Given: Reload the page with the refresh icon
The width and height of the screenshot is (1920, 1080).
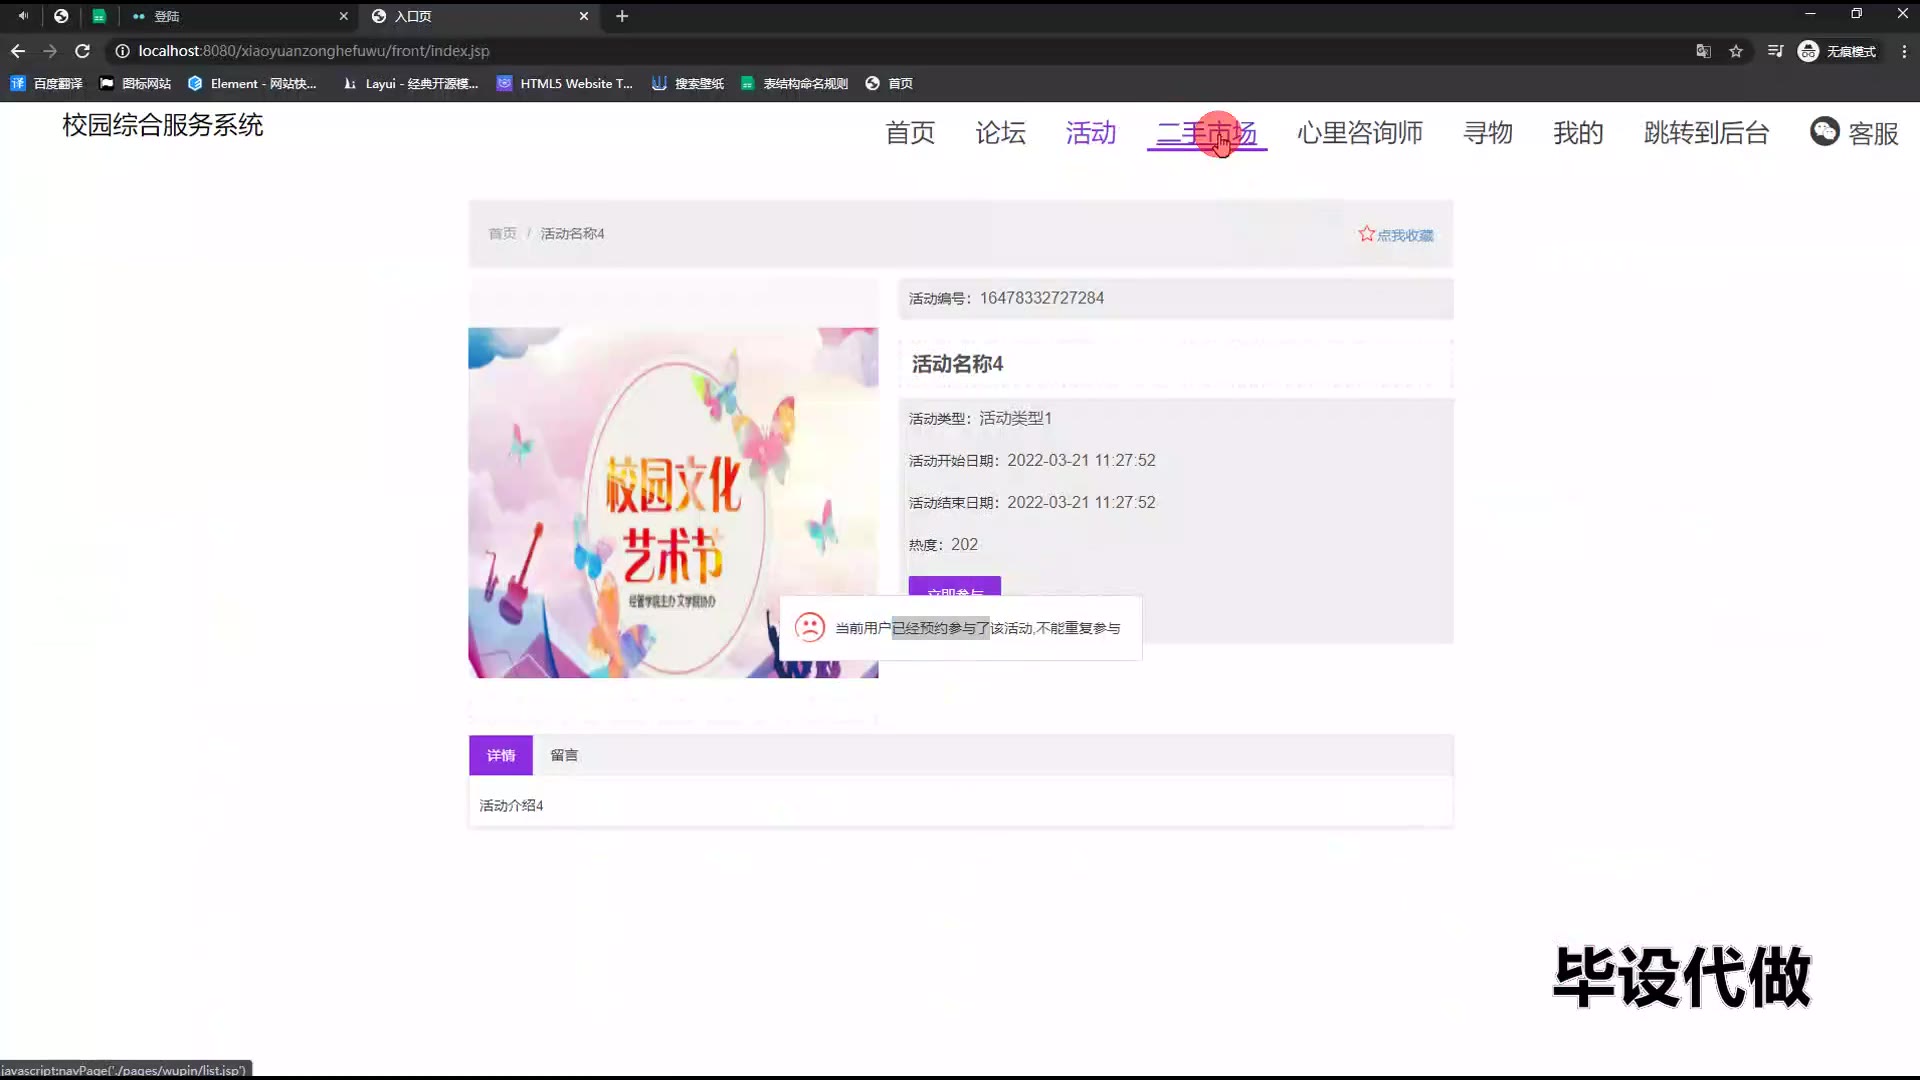Looking at the screenshot, I should 83,51.
